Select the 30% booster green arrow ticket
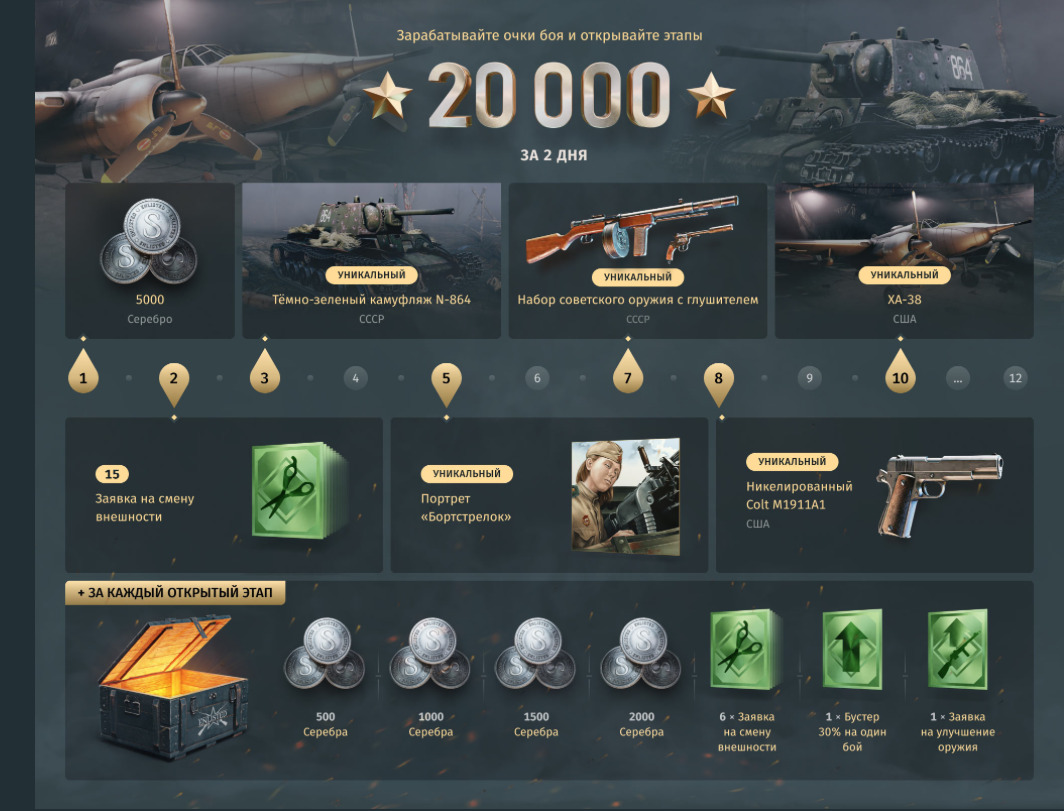 (x=852, y=649)
